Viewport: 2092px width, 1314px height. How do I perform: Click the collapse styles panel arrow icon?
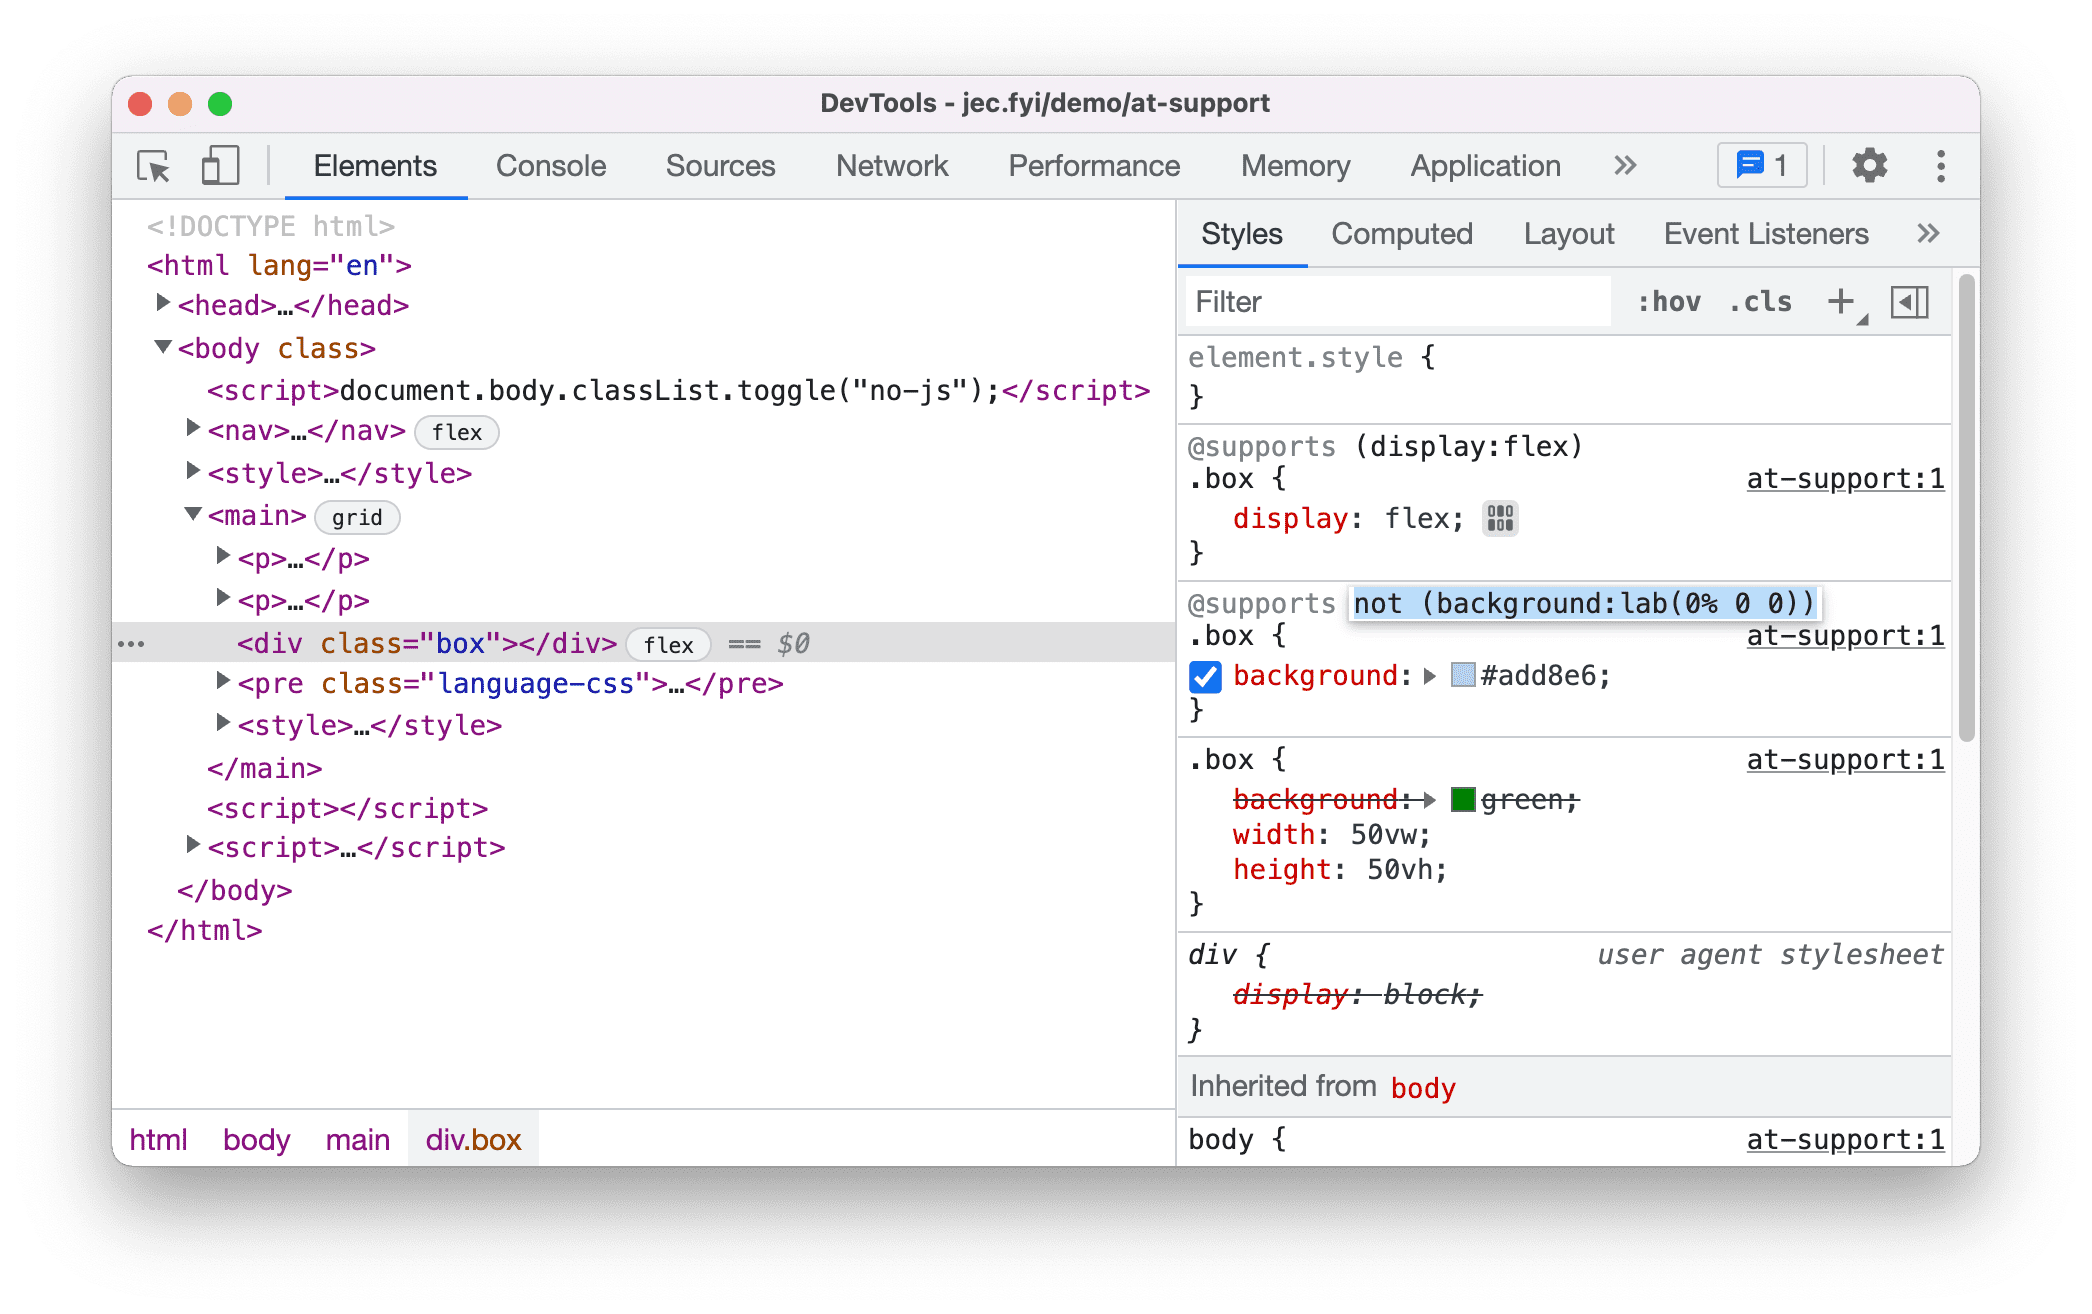click(x=1909, y=303)
